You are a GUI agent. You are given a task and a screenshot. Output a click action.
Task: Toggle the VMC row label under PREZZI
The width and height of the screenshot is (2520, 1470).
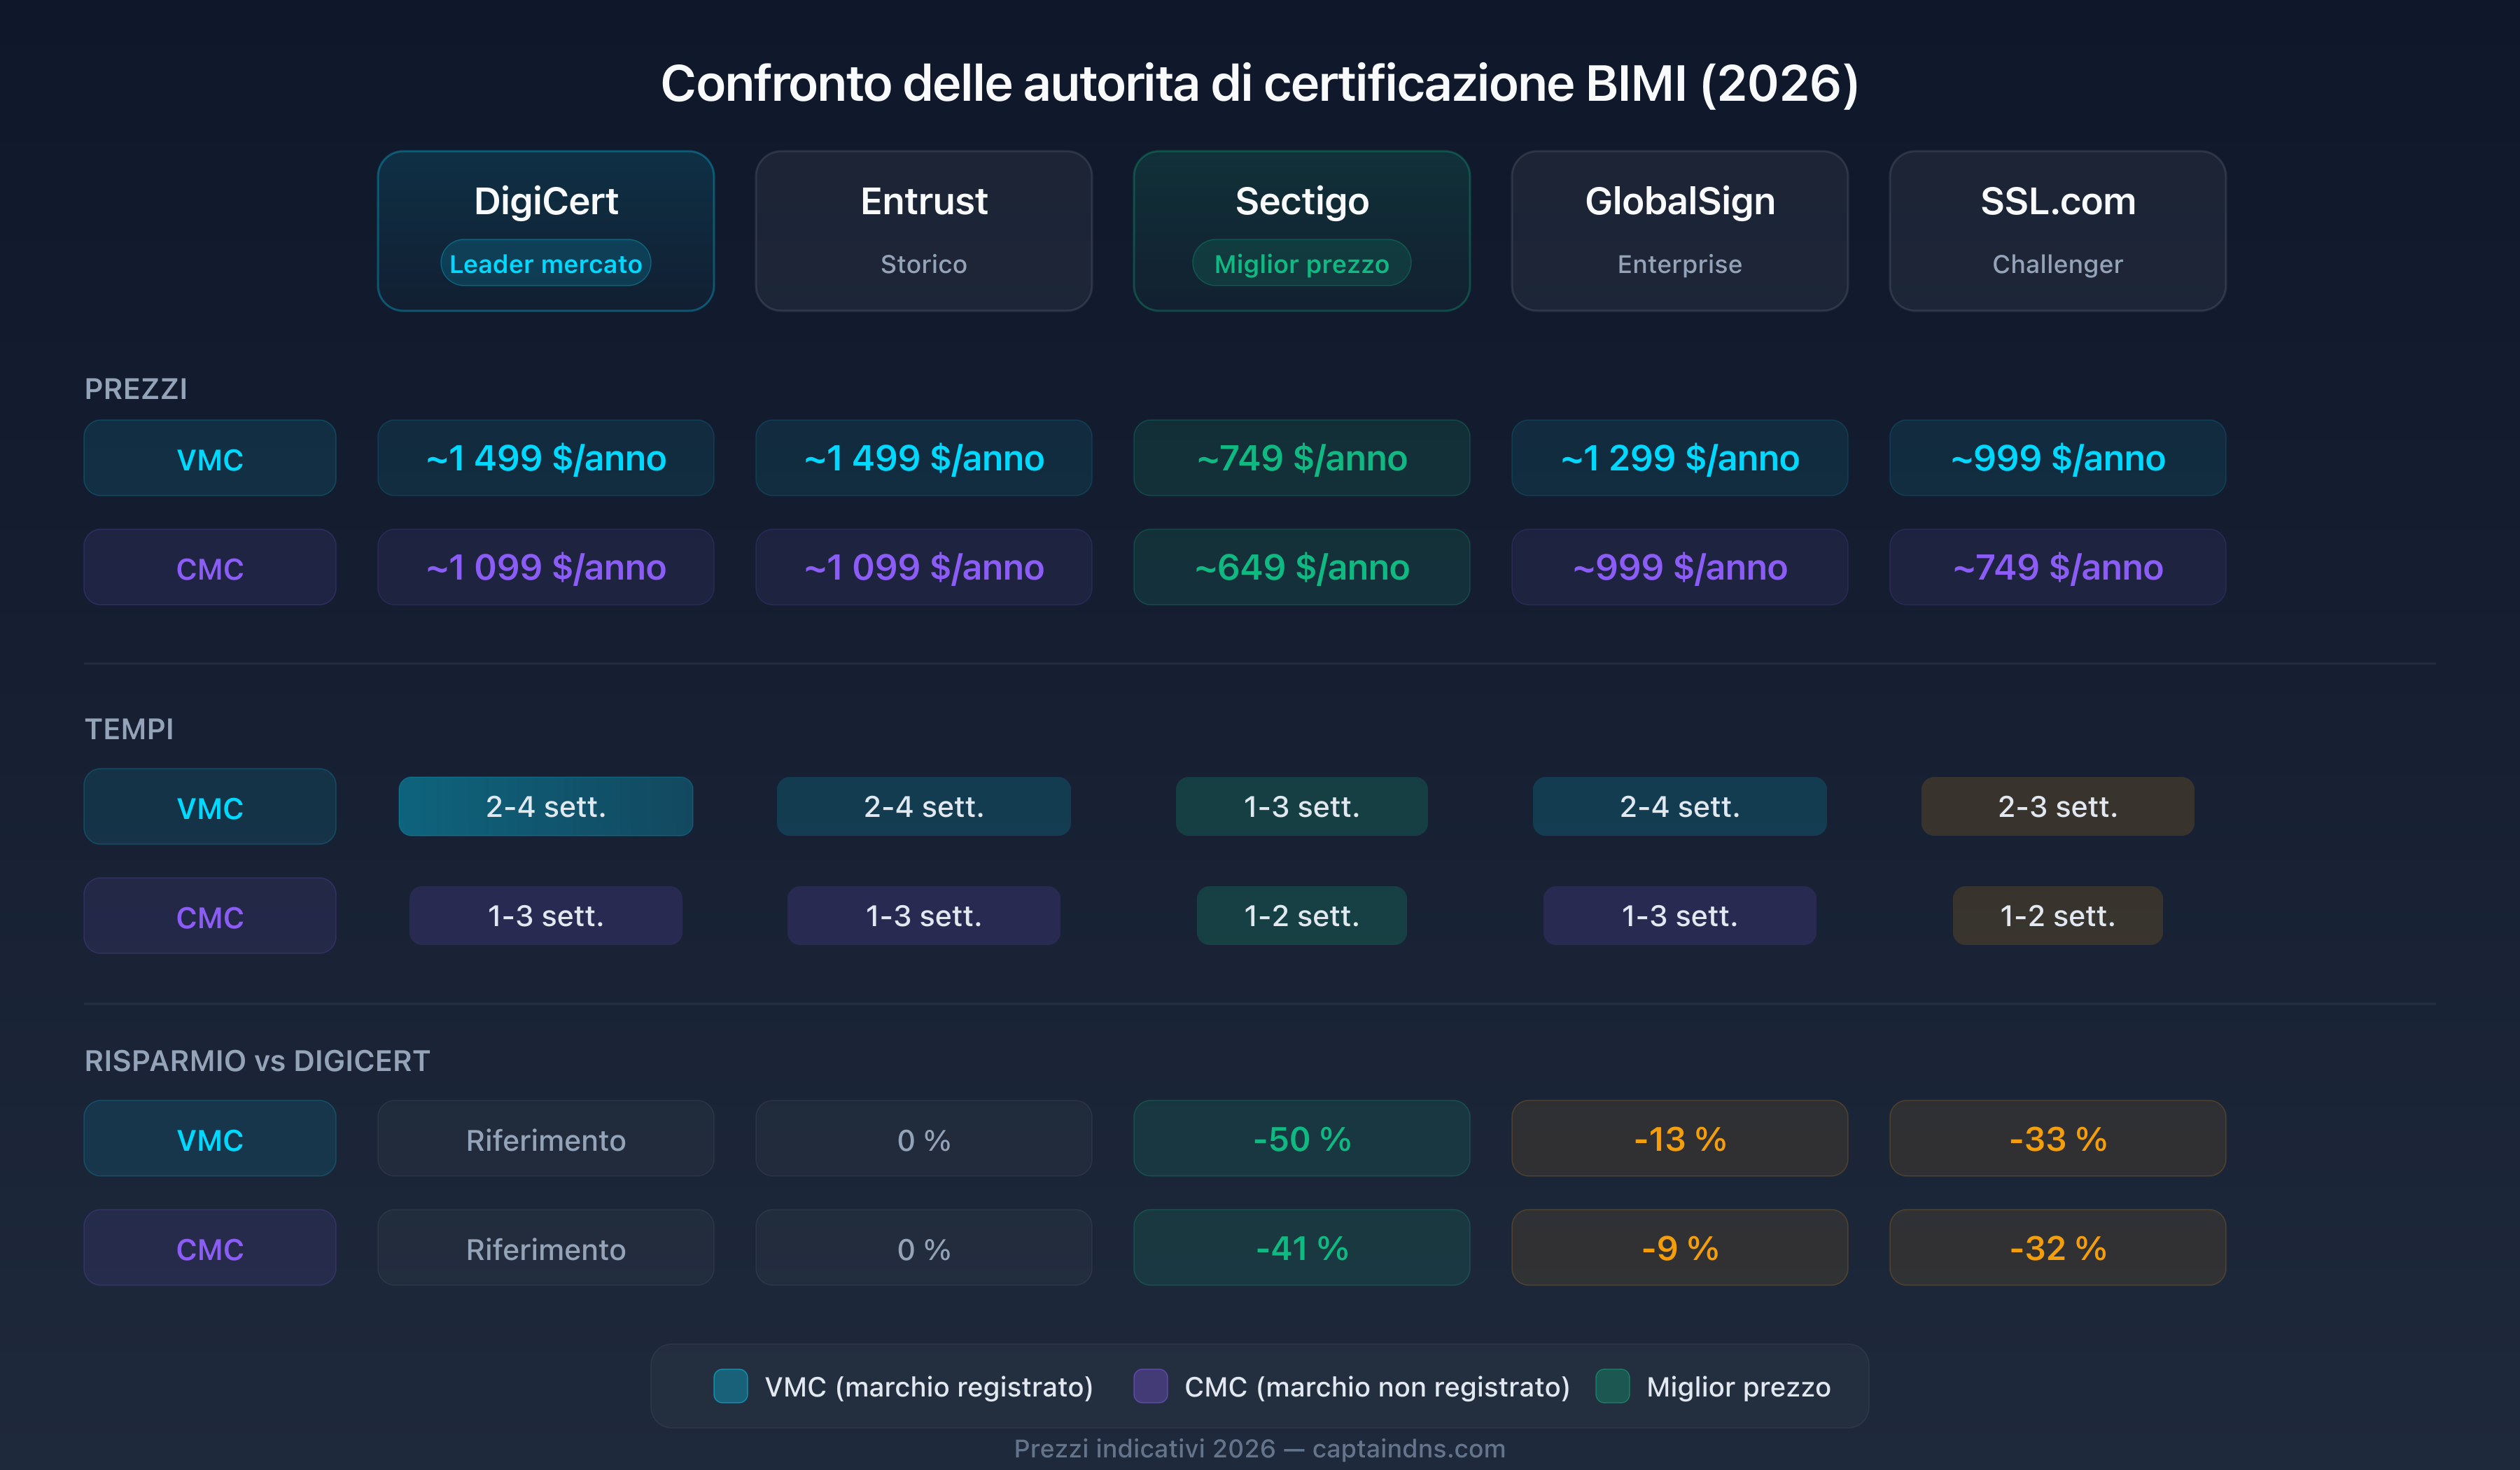(x=209, y=458)
